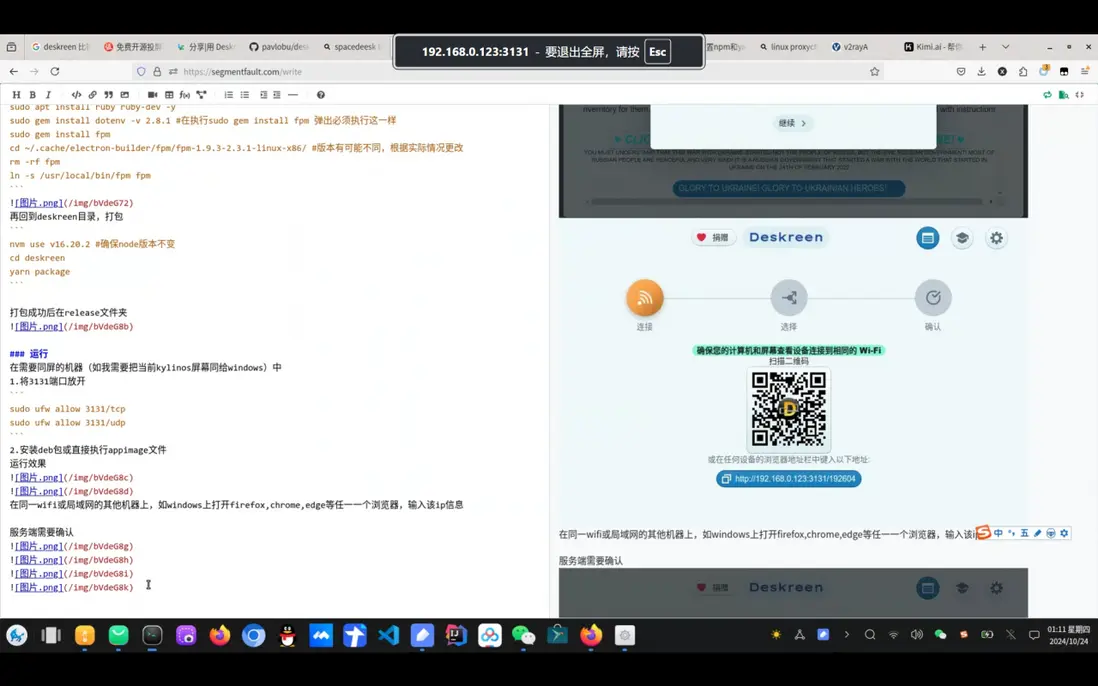Click the Deskreen QR code image

pyautogui.click(x=788, y=408)
